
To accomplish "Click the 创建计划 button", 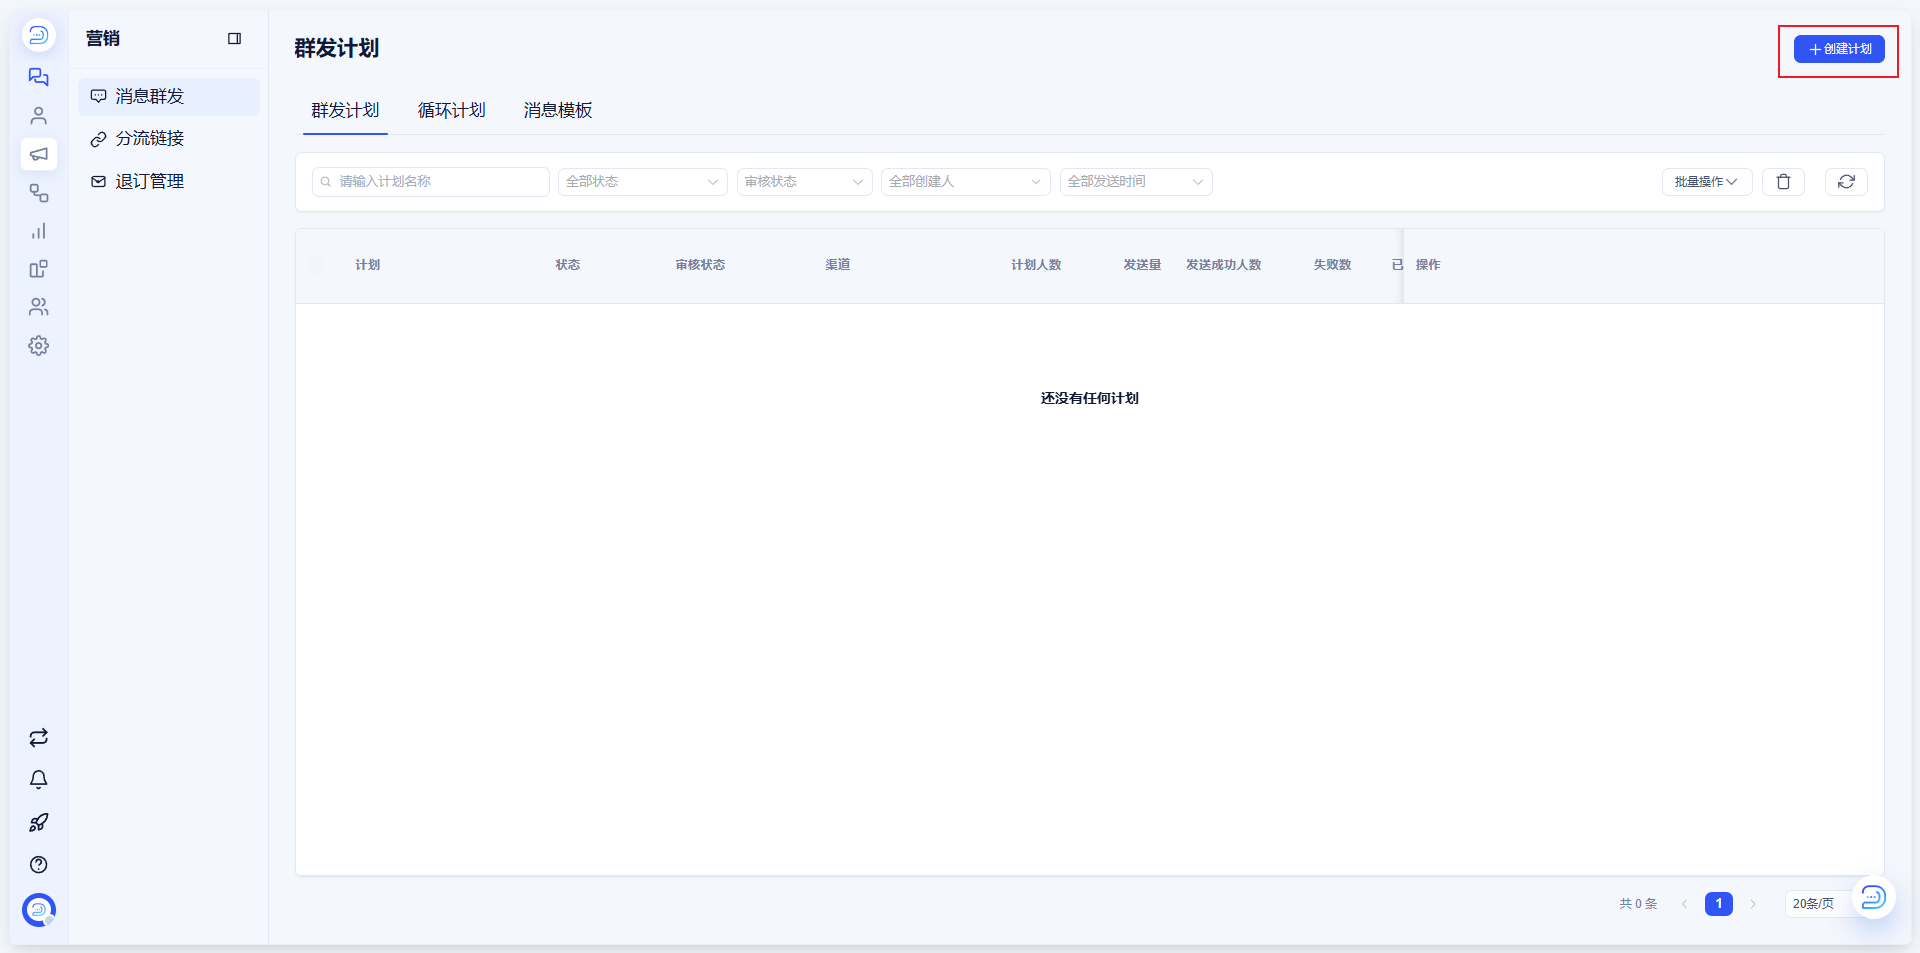I will click(x=1839, y=49).
